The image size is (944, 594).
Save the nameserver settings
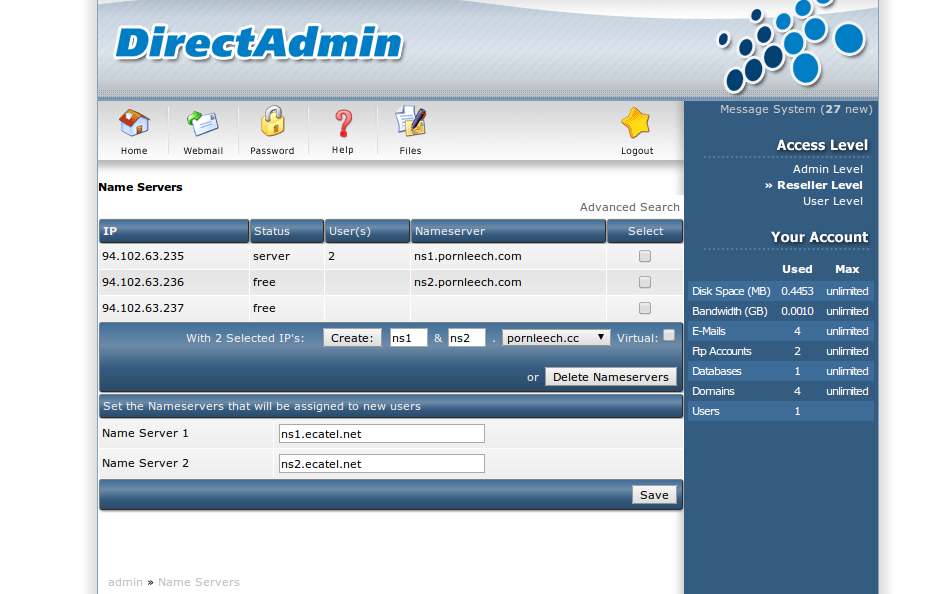coord(654,495)
